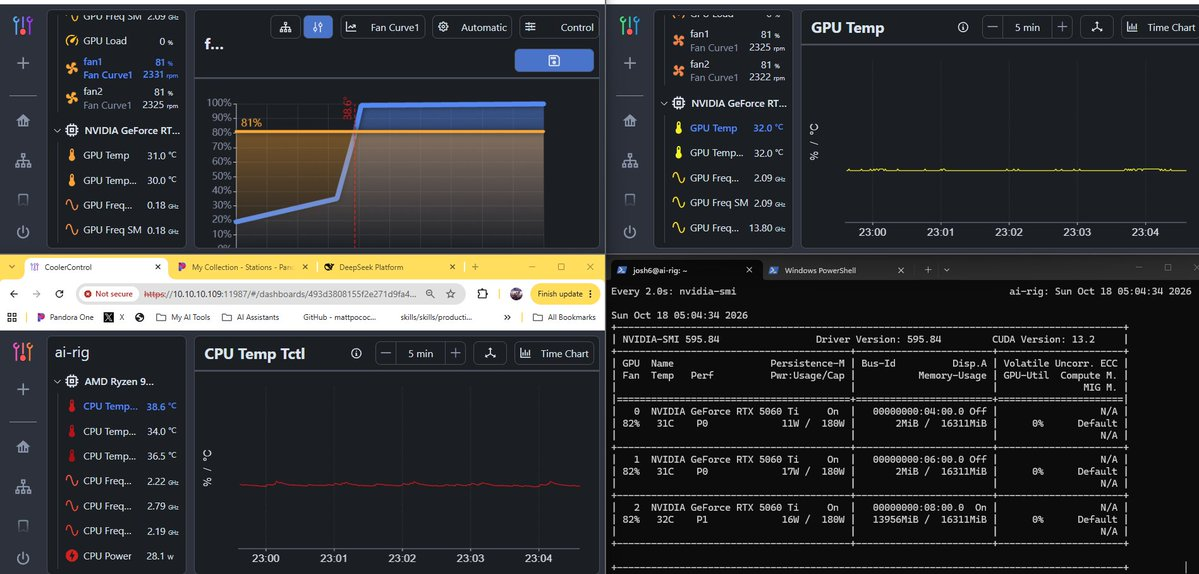The width and height of the screenshot is (1199, 574).
Task: Show more bookmarks with double chevron
Action: pos(508,317)
